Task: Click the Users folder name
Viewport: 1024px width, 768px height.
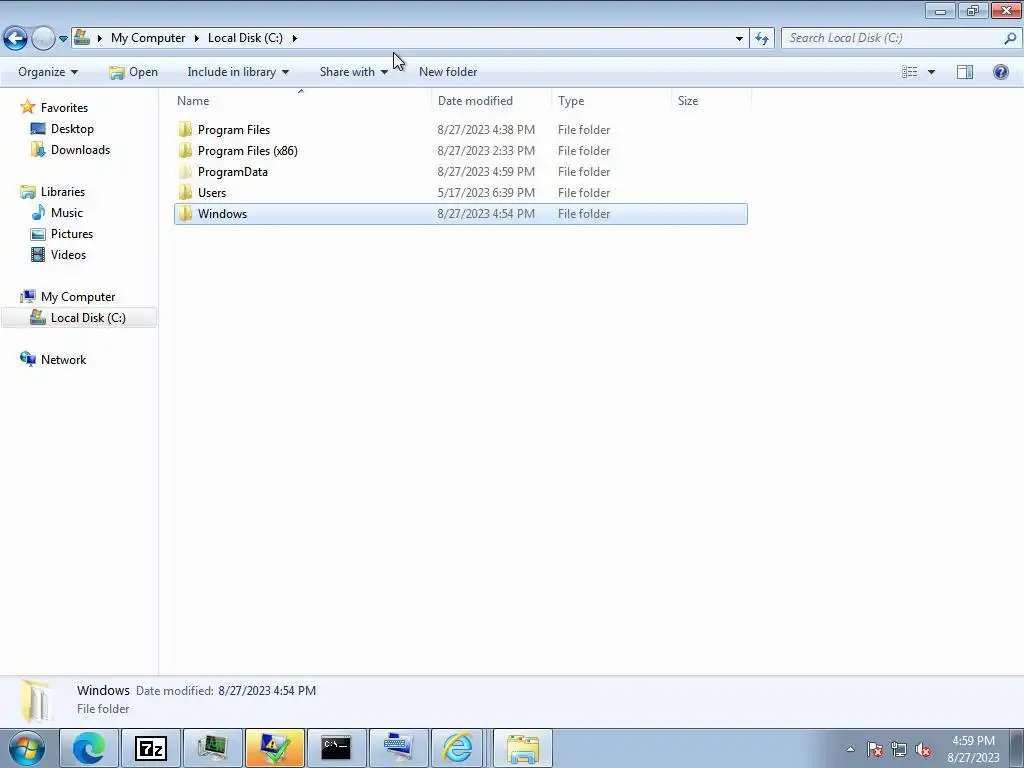Action: click(212, 192)
